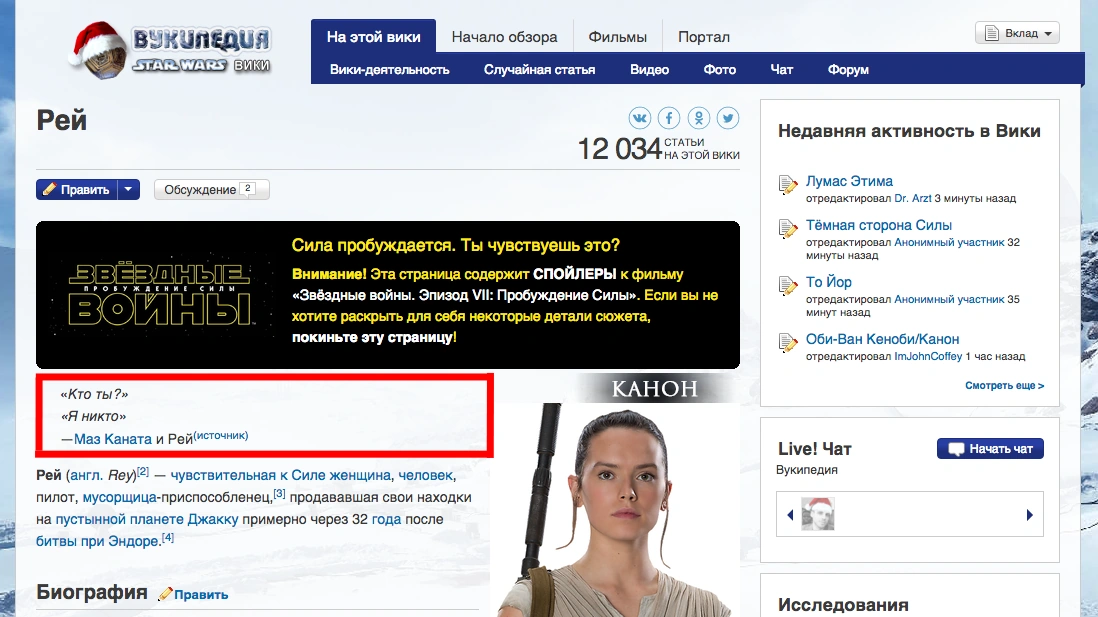
Task: Open the Форум menu item
Action: pyautogui.click(x=848, y=69)
